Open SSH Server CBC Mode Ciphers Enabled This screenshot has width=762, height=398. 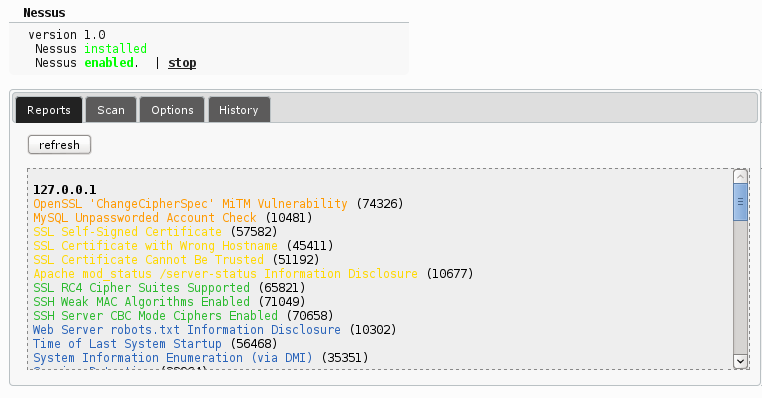coord(156,316)
